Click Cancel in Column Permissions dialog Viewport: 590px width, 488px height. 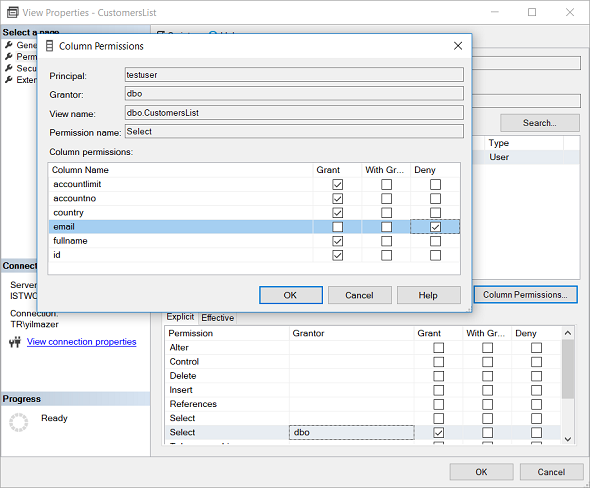coord(359,295)
